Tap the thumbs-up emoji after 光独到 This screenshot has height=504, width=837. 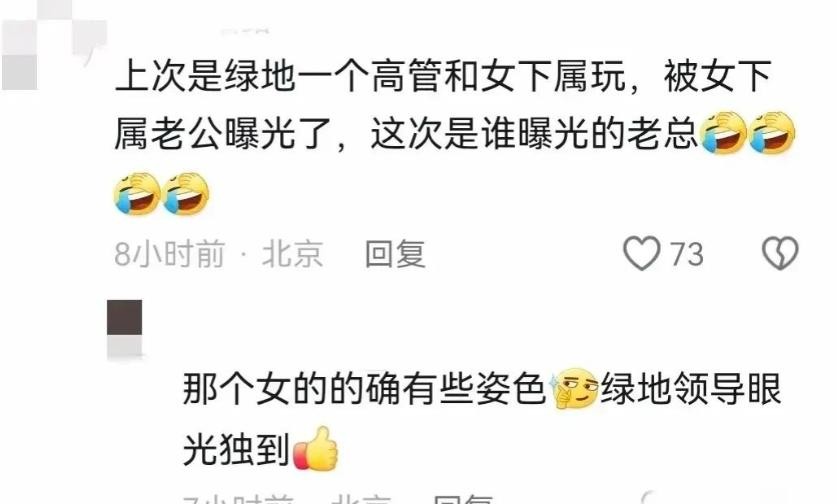(317, 448)
